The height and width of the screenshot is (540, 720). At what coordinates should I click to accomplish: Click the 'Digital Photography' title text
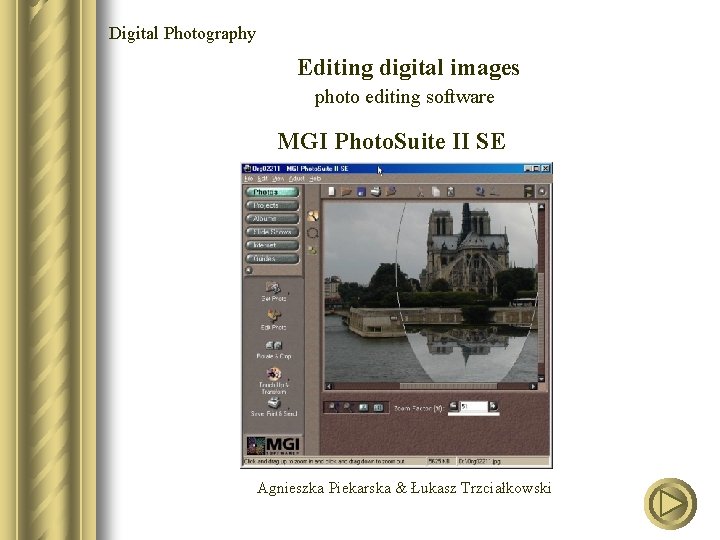pyautogui.click(x=182, y=34)
